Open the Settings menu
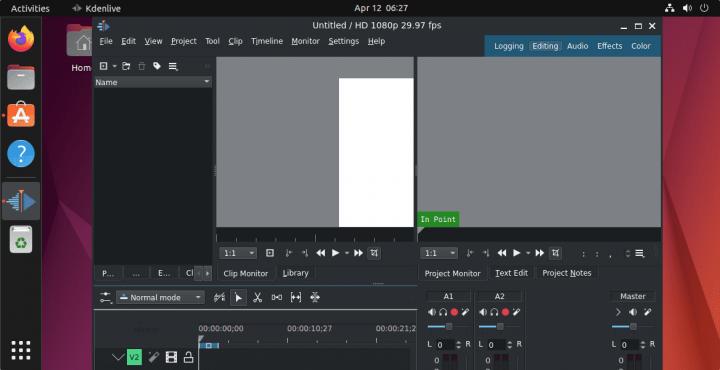This screenshot has width=720, height=370. 343,41
